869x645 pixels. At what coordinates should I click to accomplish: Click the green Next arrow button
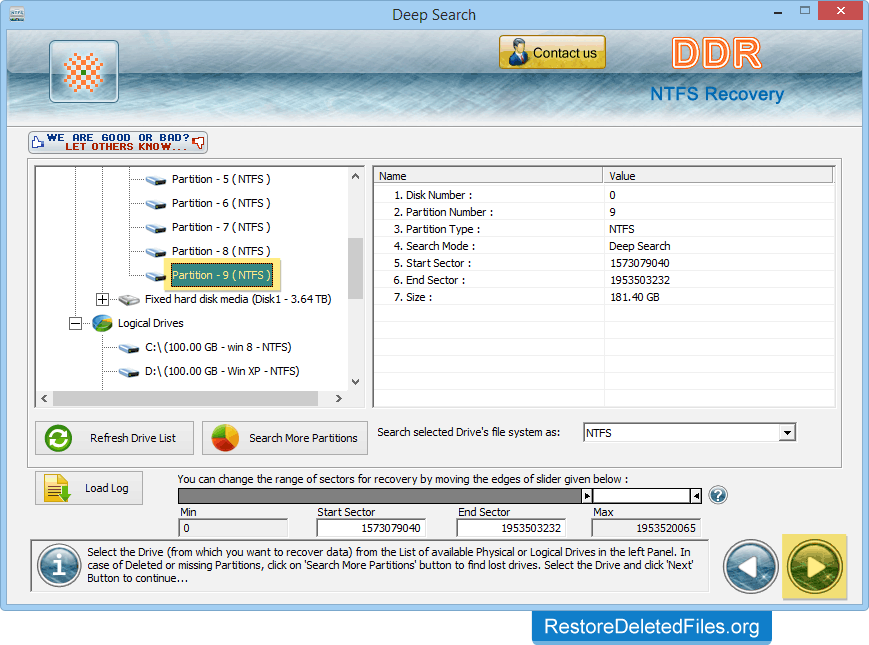pyautogui.click(x=815, y=567)
